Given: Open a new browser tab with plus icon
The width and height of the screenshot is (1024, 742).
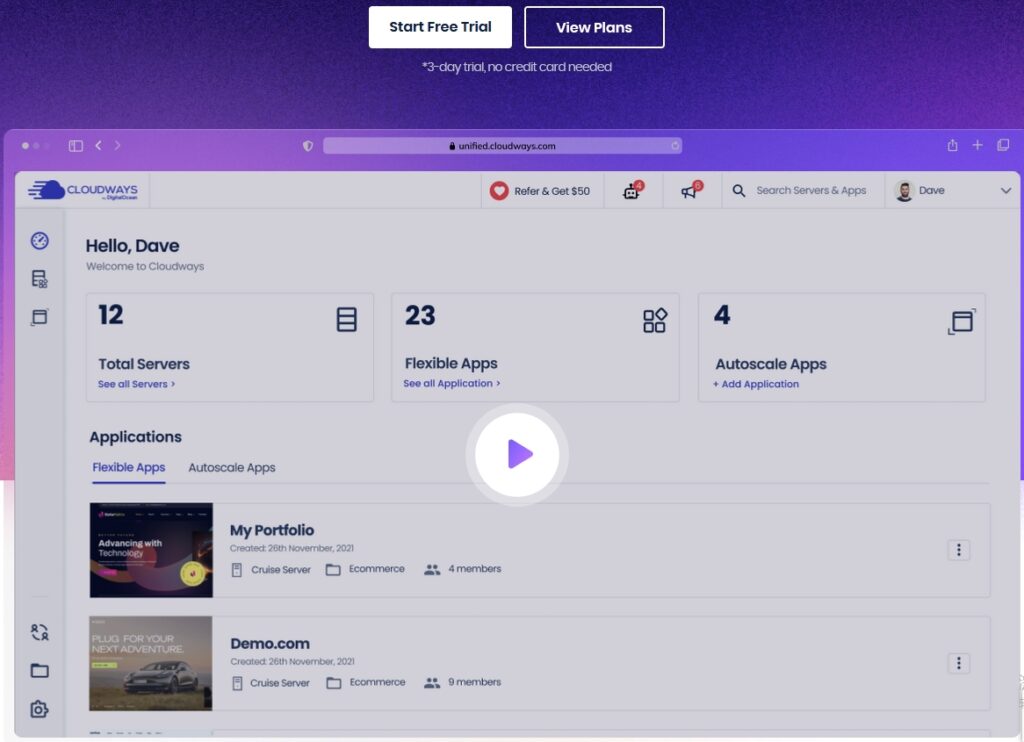Looking at the screenshot, I should (977, 146).
